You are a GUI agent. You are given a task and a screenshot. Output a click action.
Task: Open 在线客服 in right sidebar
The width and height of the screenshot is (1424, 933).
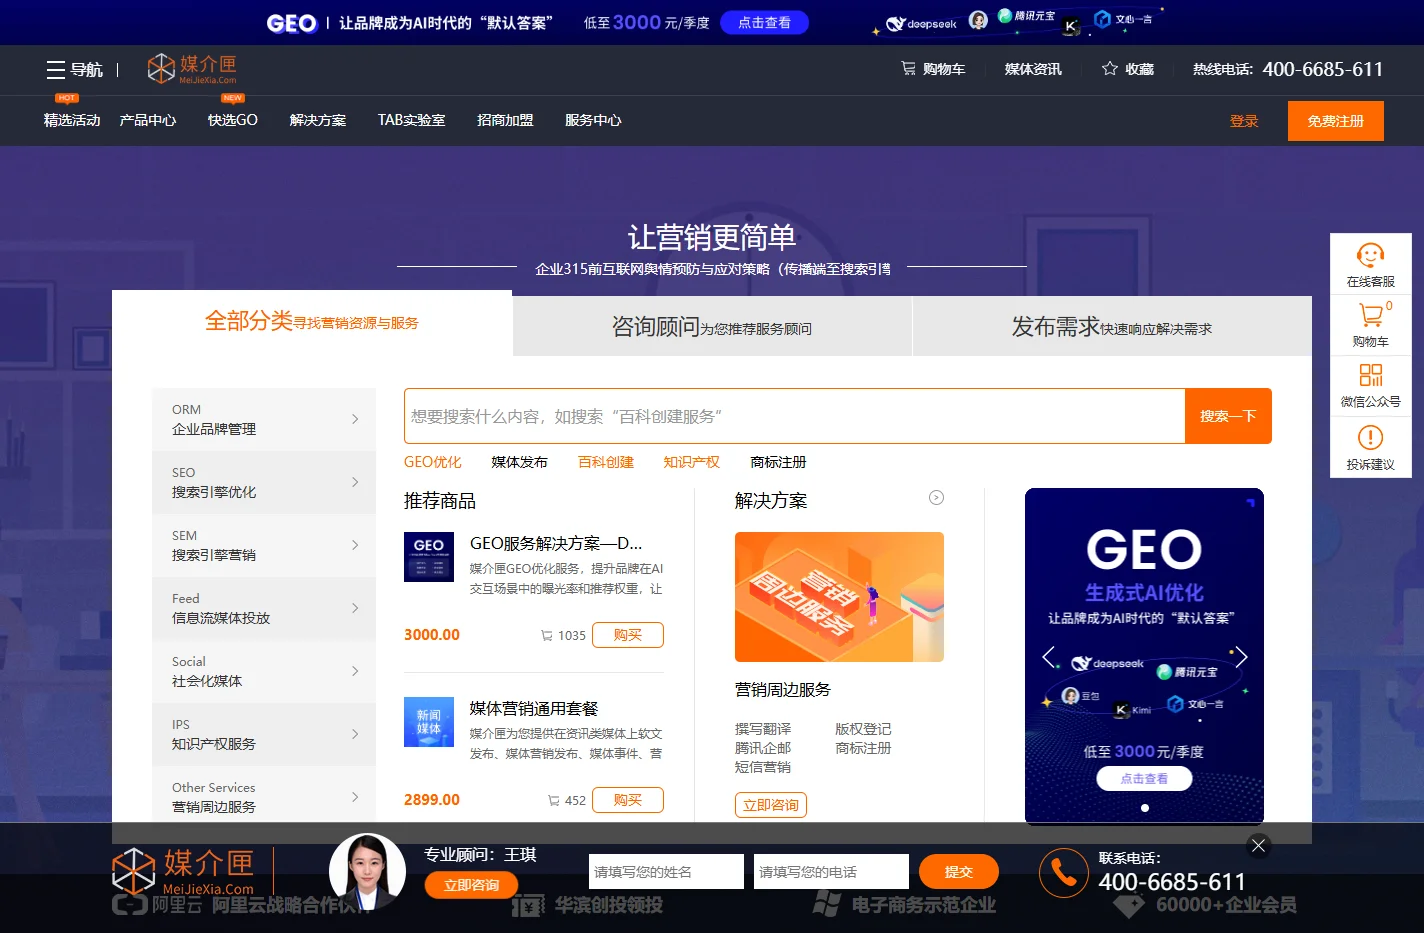pyautogui.click(x=1370, y=264)
